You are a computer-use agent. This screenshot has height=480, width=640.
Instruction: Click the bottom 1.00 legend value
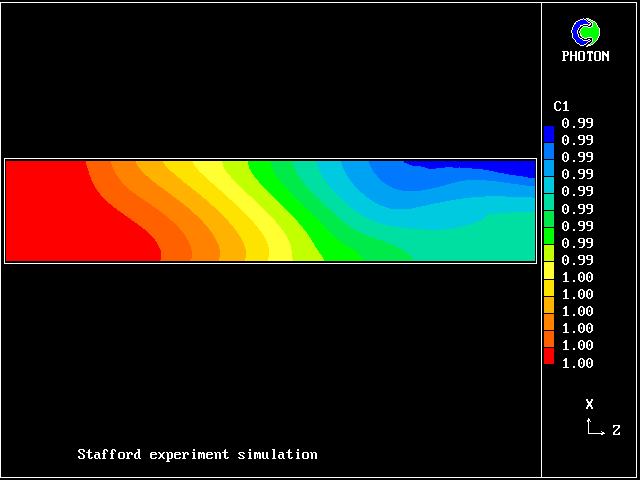(577, 363)
